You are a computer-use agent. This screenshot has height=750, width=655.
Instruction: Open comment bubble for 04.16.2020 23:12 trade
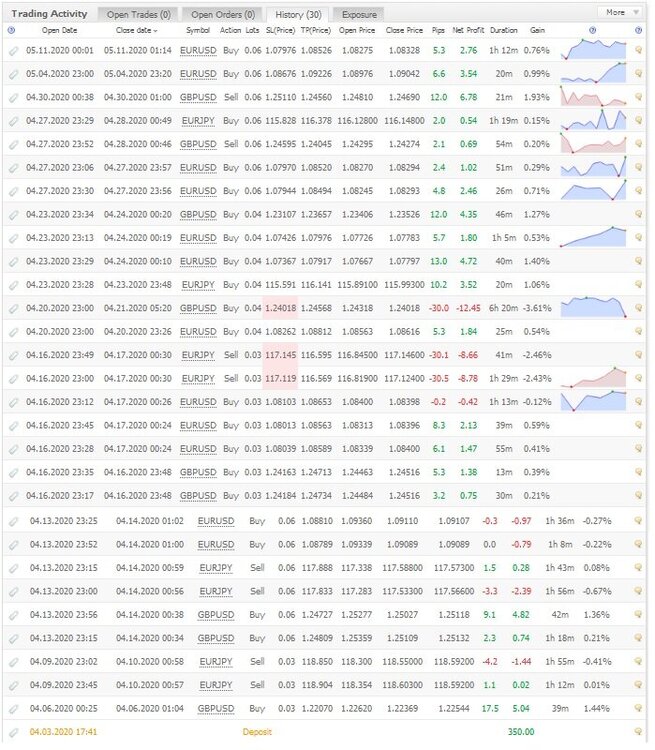638,401
